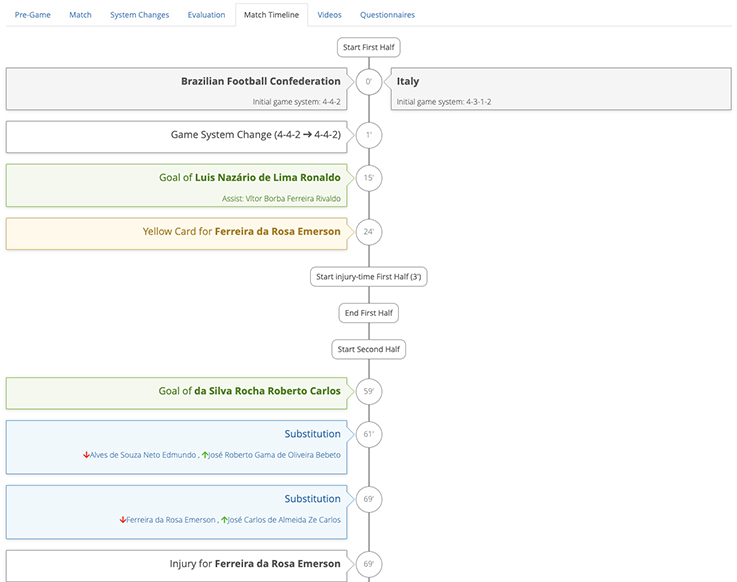This screenshot has width=737, height=582.
Task: Open Injury for Ferreira da Rosa Emerson event
Action: 176,566
